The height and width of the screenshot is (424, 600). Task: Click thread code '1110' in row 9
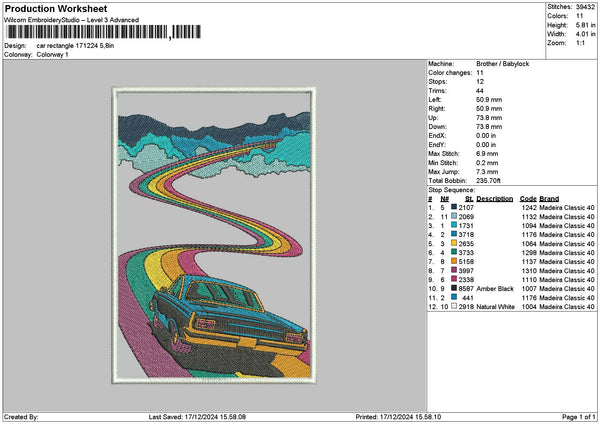[529, 280]
